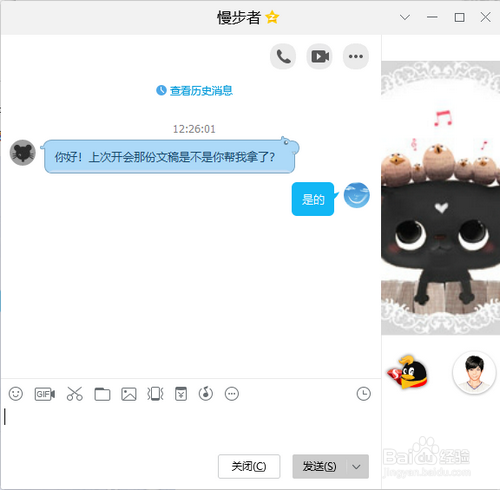
Task: Expand the title bar dropdown chevron
Action: (405, 17)
